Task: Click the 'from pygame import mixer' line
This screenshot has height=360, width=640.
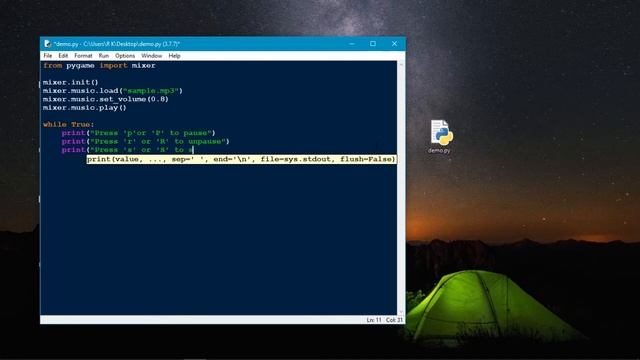Action: pos(99,65)
